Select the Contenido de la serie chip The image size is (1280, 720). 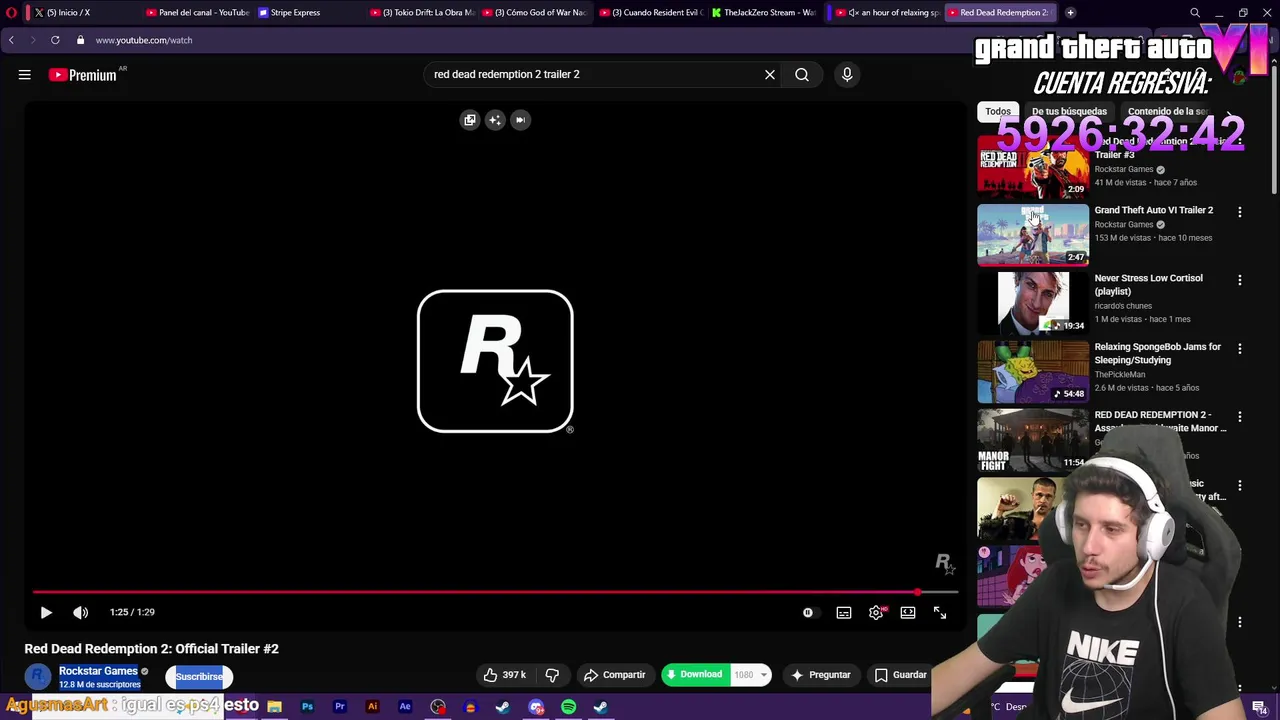pos(1168,111)
